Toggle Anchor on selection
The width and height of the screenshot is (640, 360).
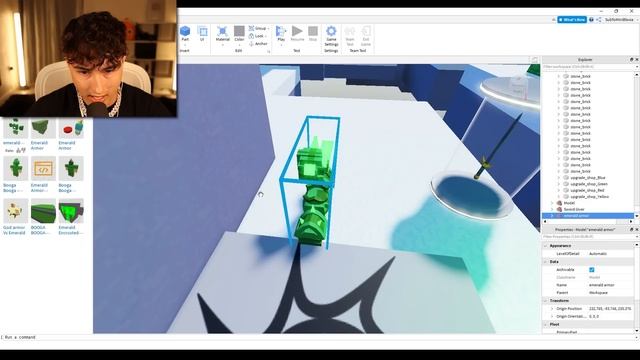tap(258, 44)
